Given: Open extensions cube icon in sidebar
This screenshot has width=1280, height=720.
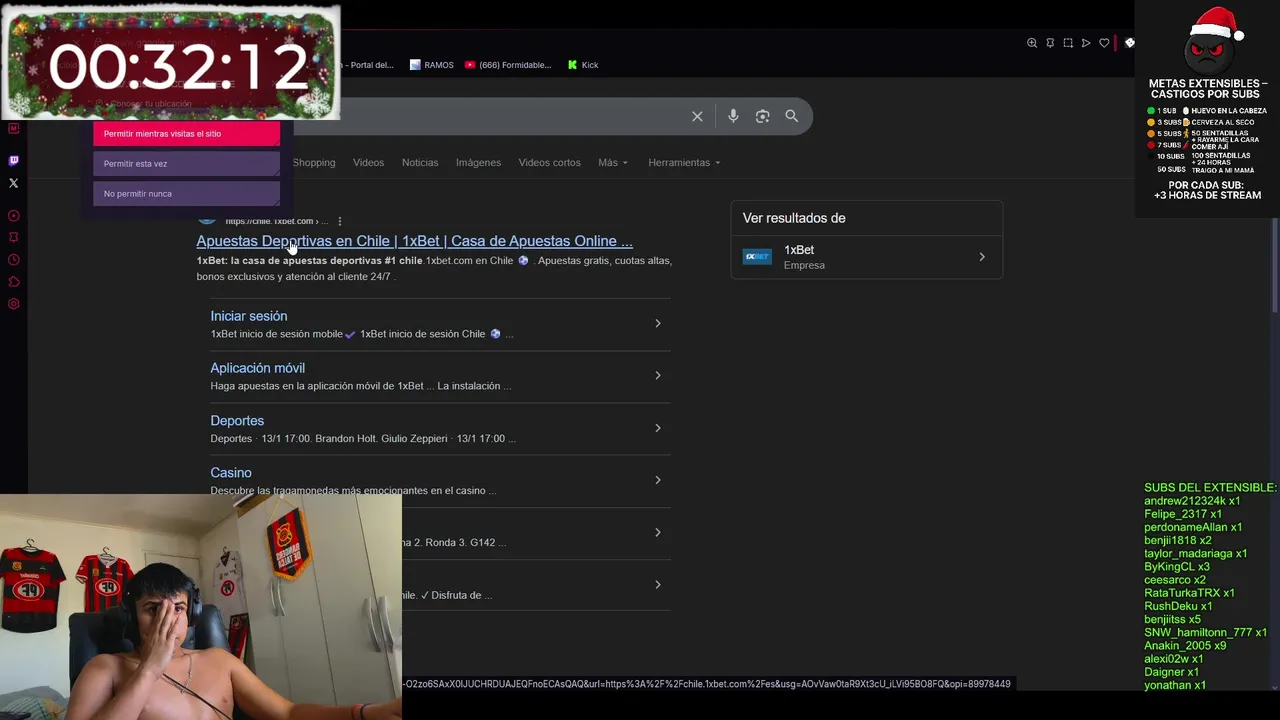Looking at the screenshot, I should click(x=14, y=282).
